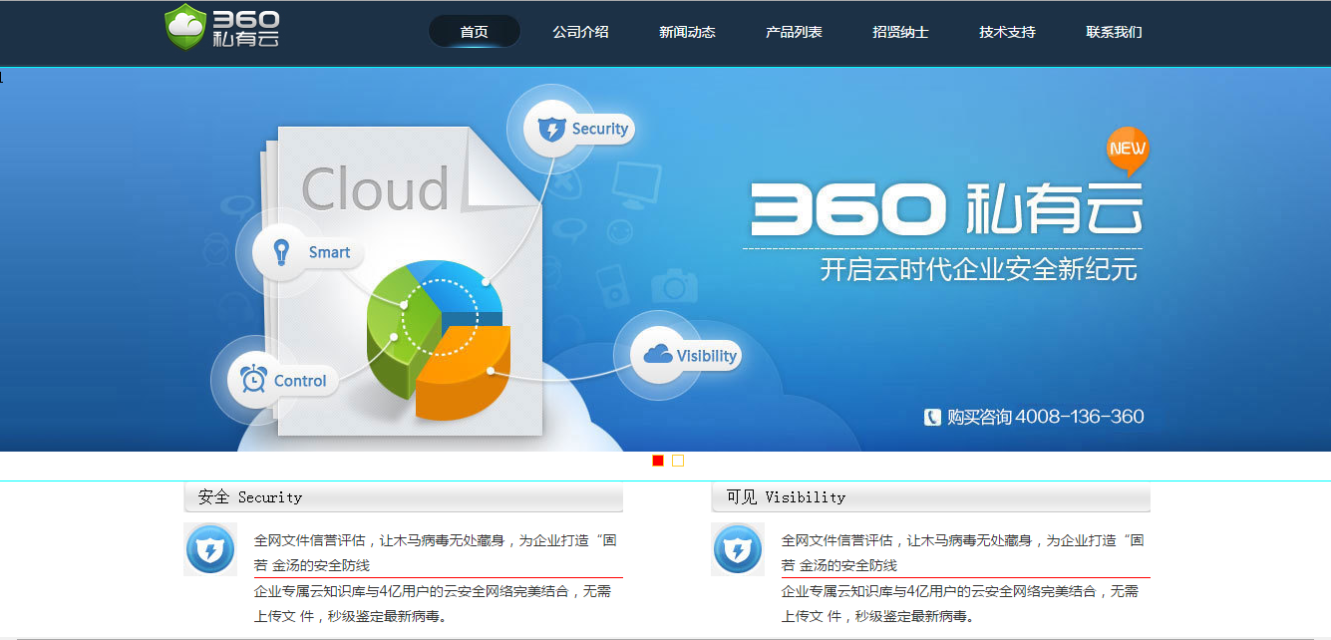Click the 联系我们 navigation link
The height and width of the screenshot is (640, 1331).
1114,32
